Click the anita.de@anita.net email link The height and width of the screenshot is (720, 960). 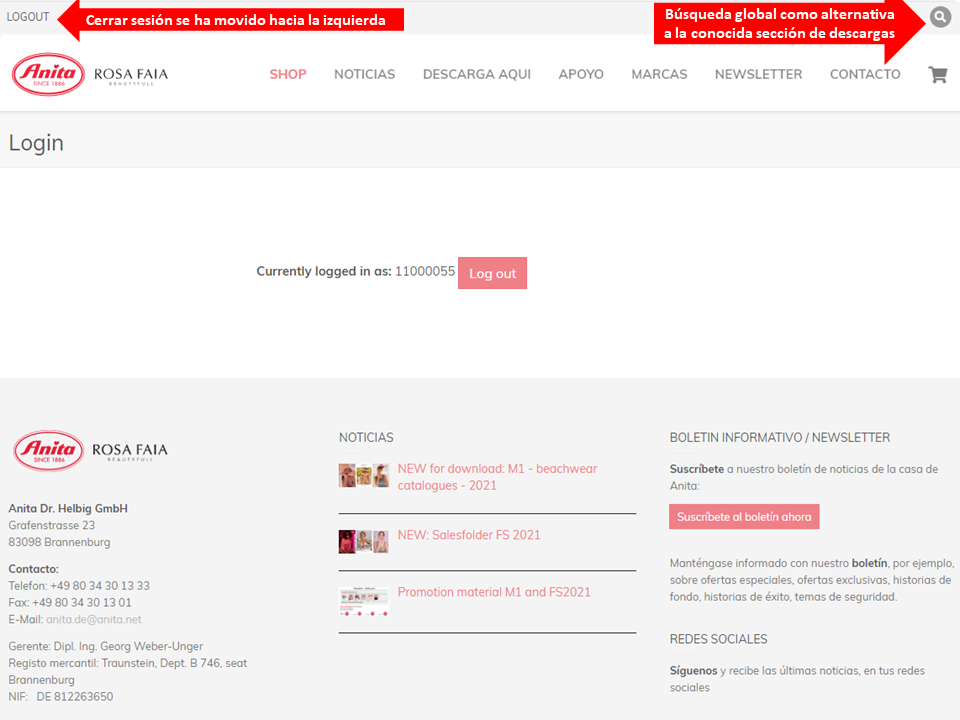point(93,619)
